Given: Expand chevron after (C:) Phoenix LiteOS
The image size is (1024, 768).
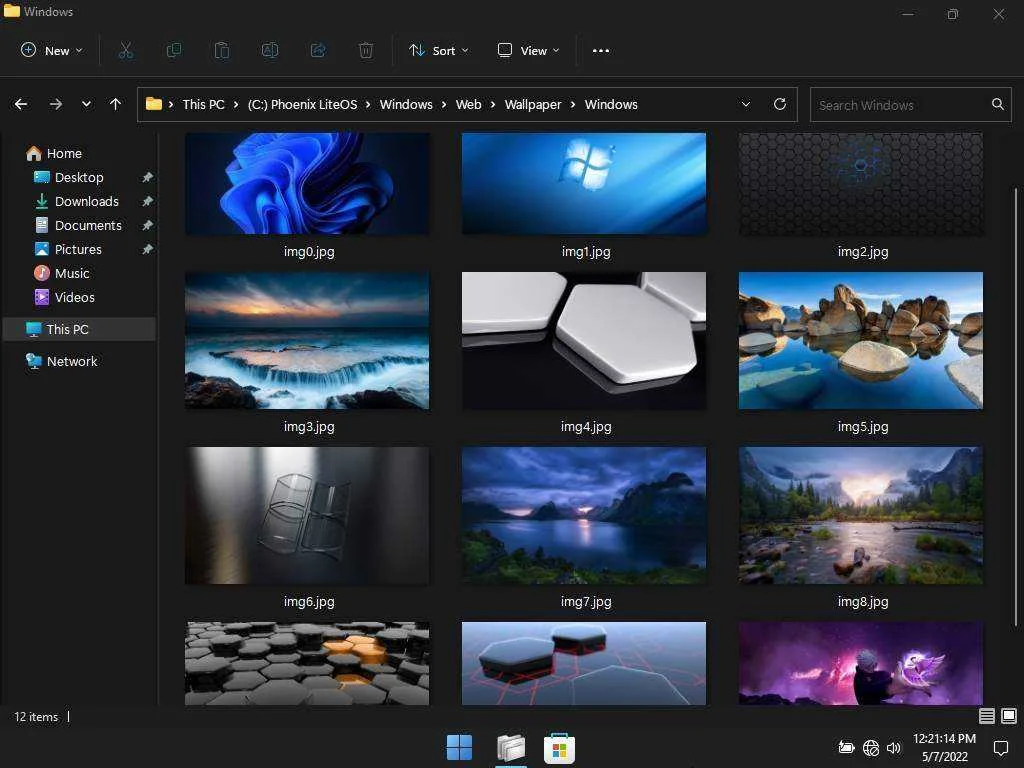Looking at the screenshot, I should pyautogui.click(x=368, y=104).
